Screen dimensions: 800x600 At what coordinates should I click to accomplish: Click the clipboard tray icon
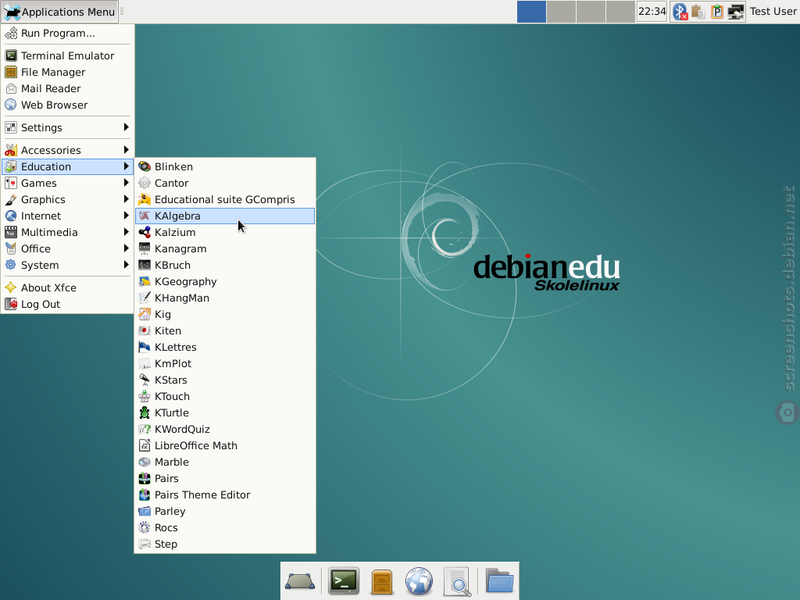click(698, 12)
